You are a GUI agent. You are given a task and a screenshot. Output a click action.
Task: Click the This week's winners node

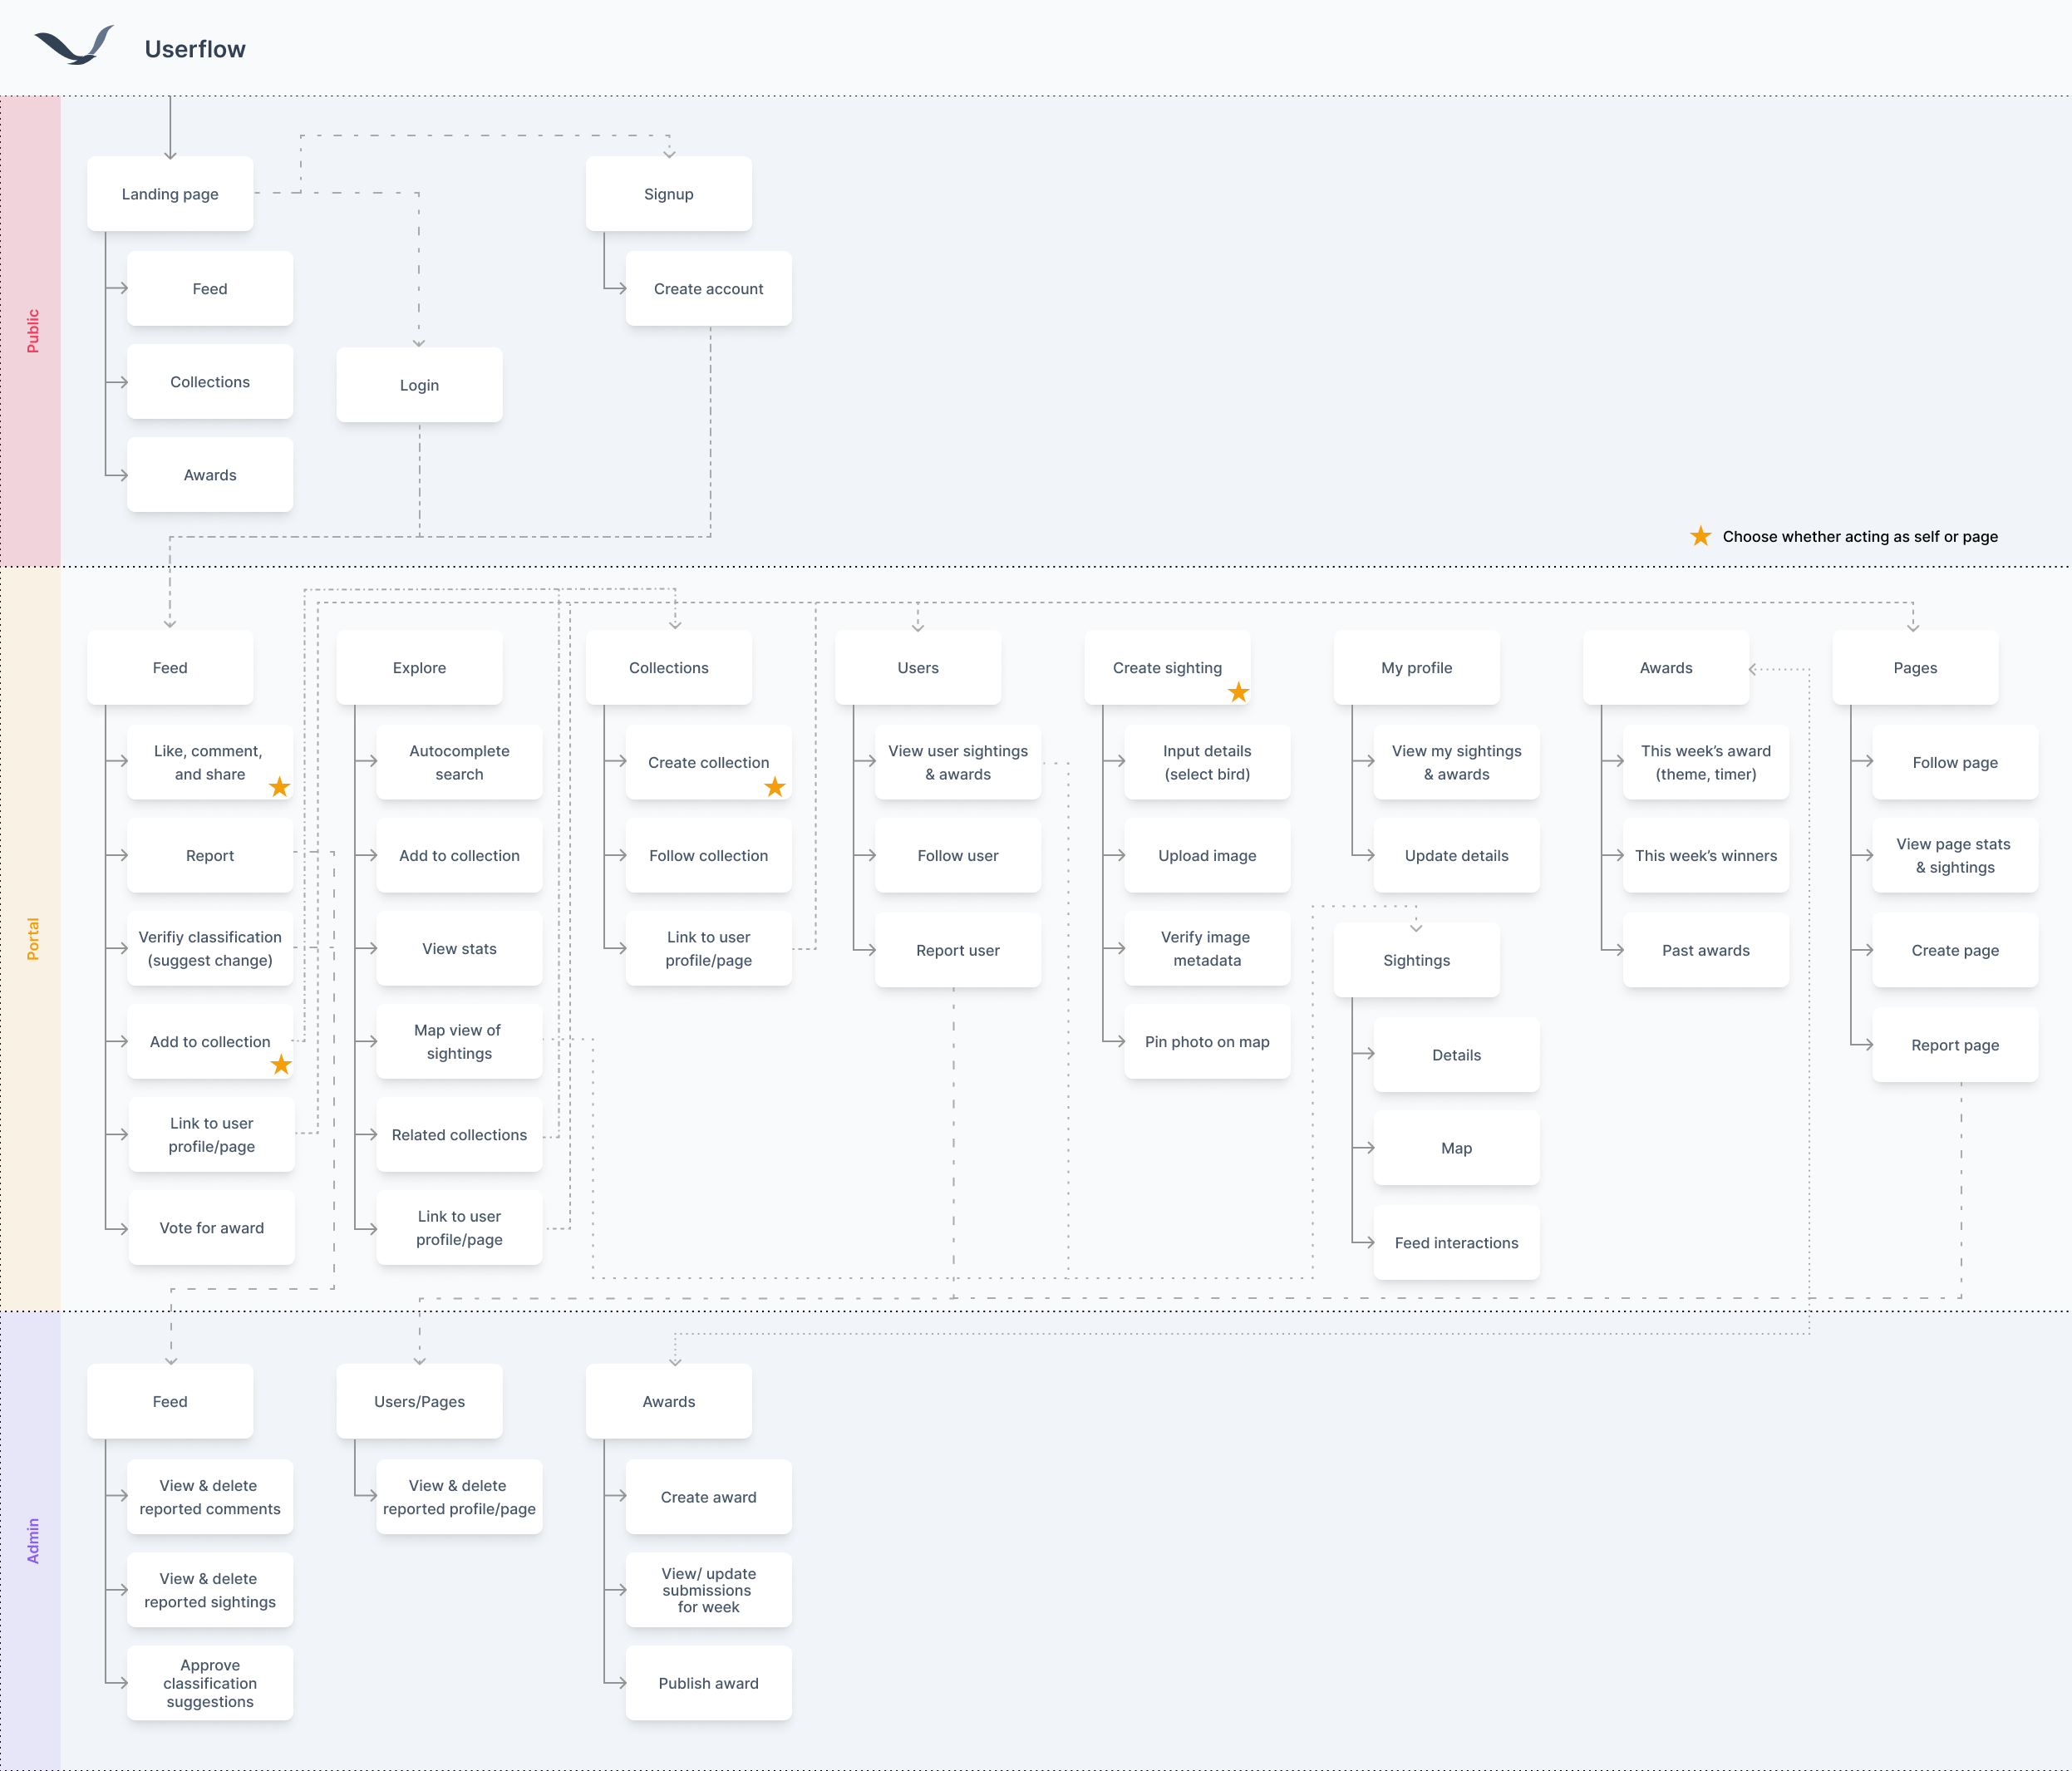point(1705,855)
